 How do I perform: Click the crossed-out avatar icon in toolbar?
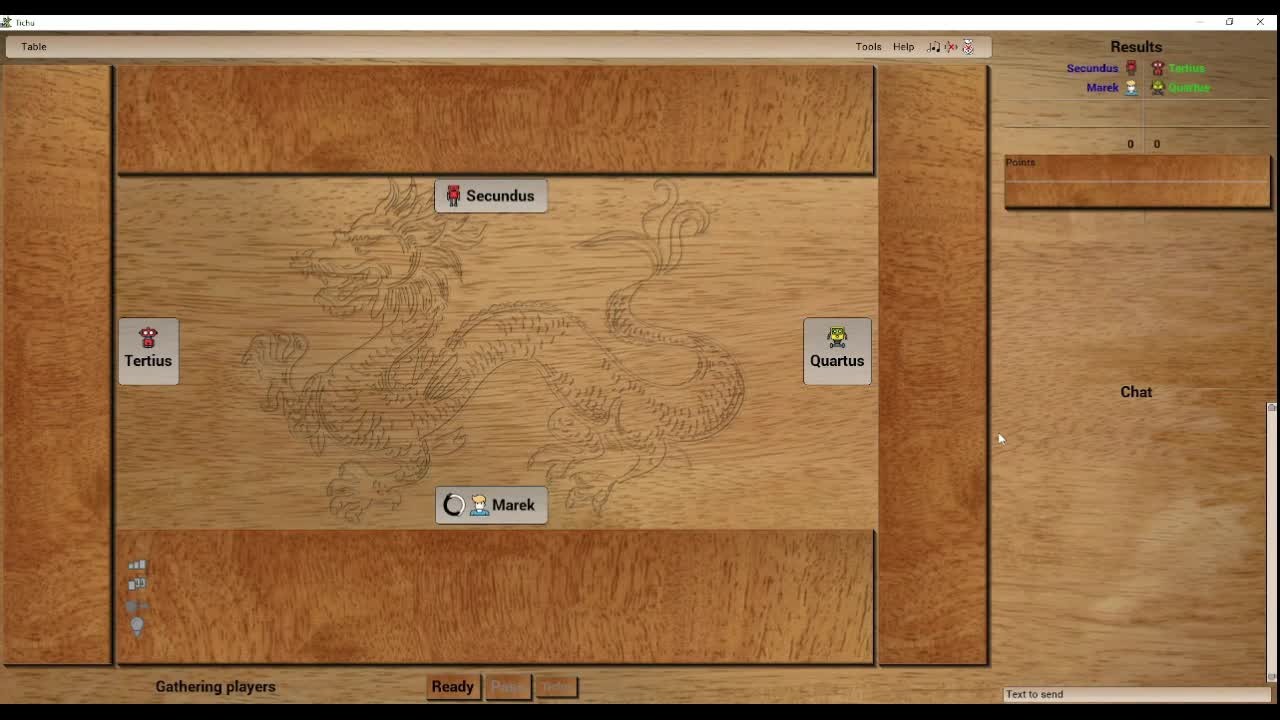point(968,47)
